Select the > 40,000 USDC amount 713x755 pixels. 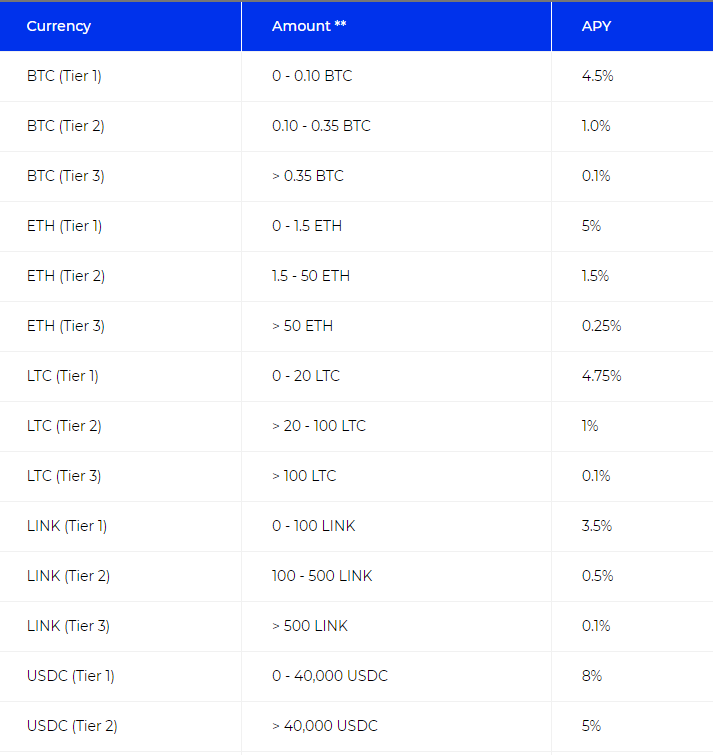coord(325,727)
